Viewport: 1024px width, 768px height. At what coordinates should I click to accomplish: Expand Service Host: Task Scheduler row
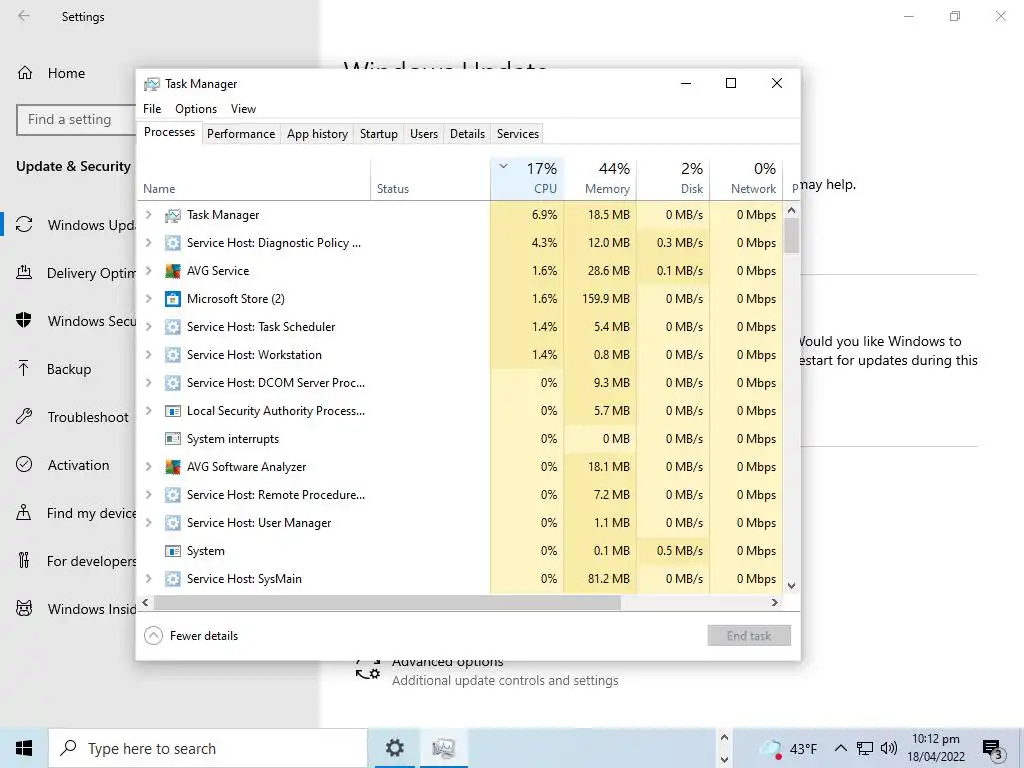[149, 327]
